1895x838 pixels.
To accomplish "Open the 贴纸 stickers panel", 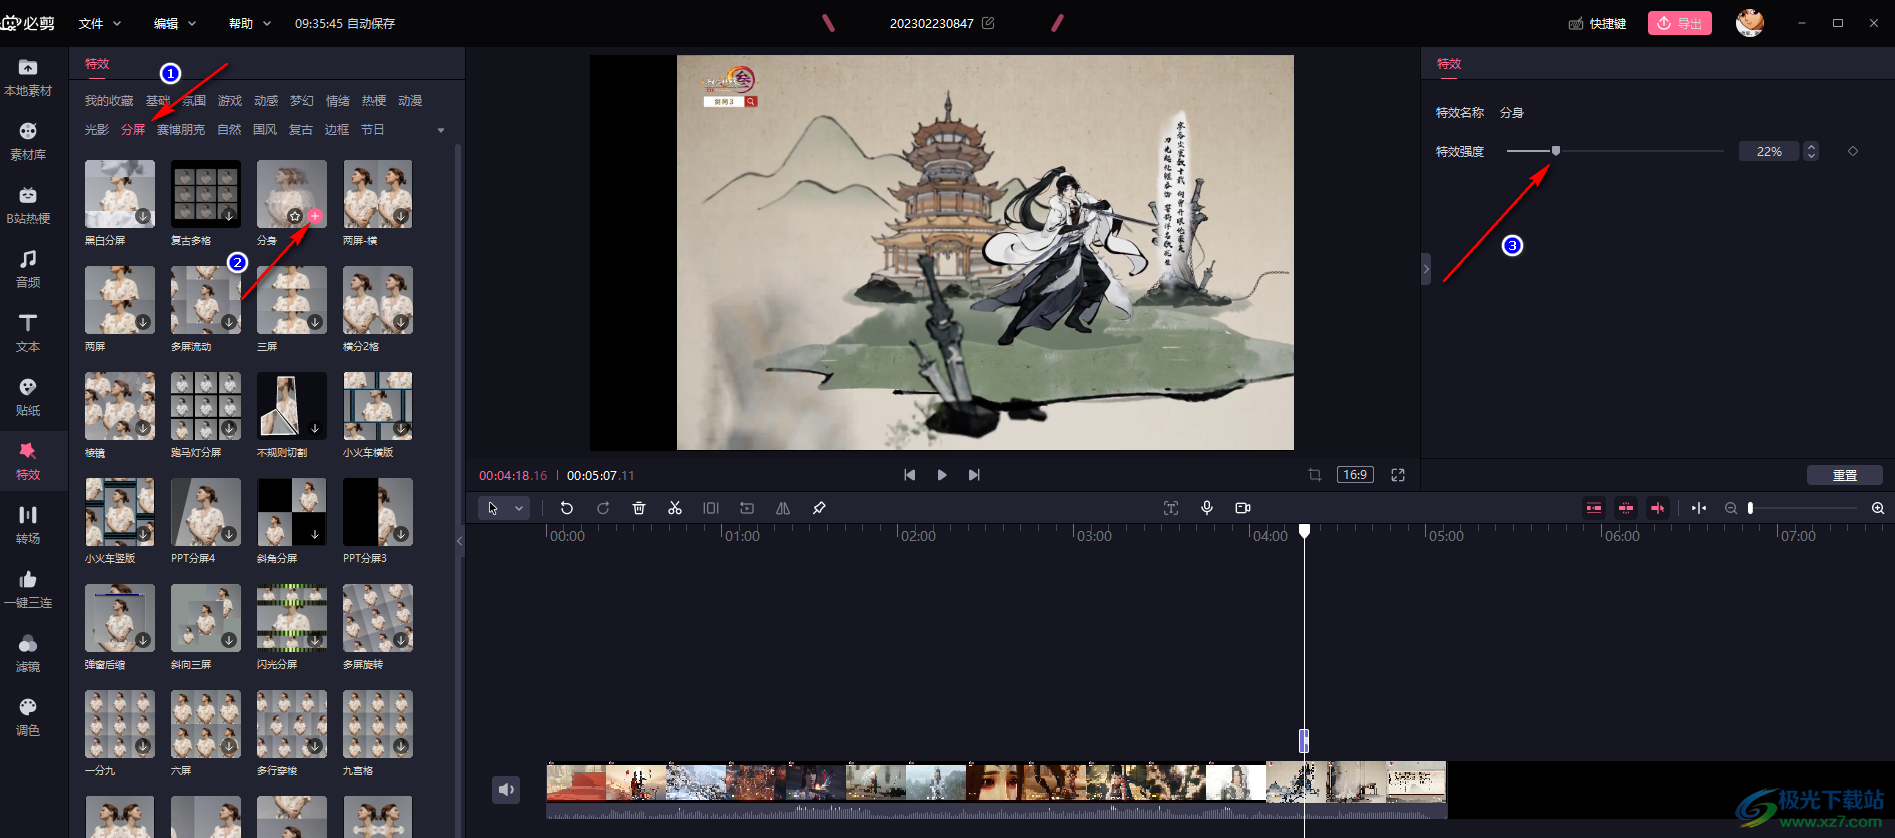I will 28,397.
